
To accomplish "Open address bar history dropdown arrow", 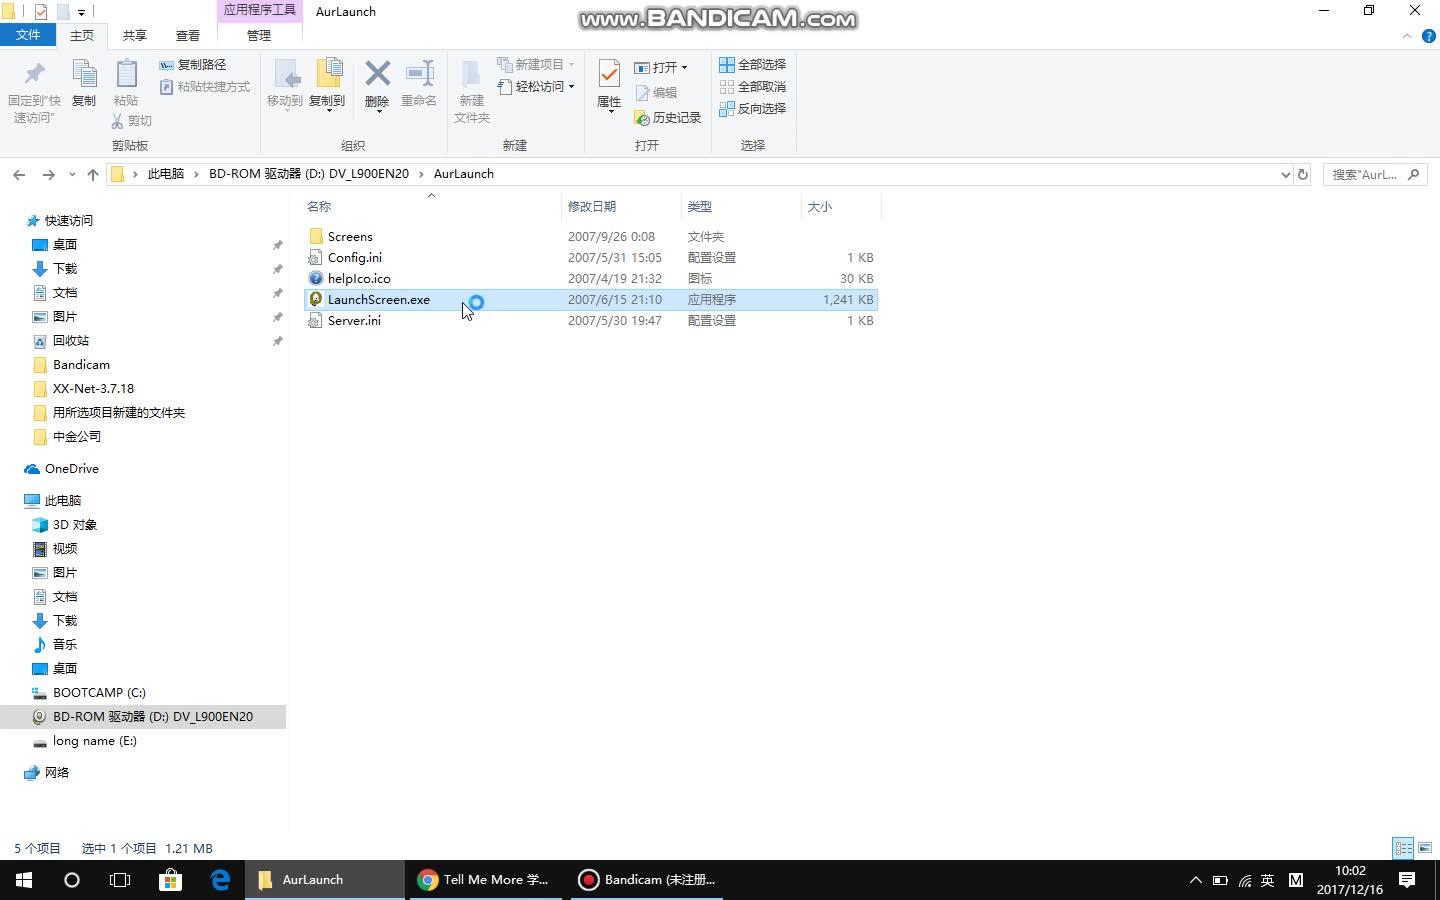I will click(x=1285, y=174).
